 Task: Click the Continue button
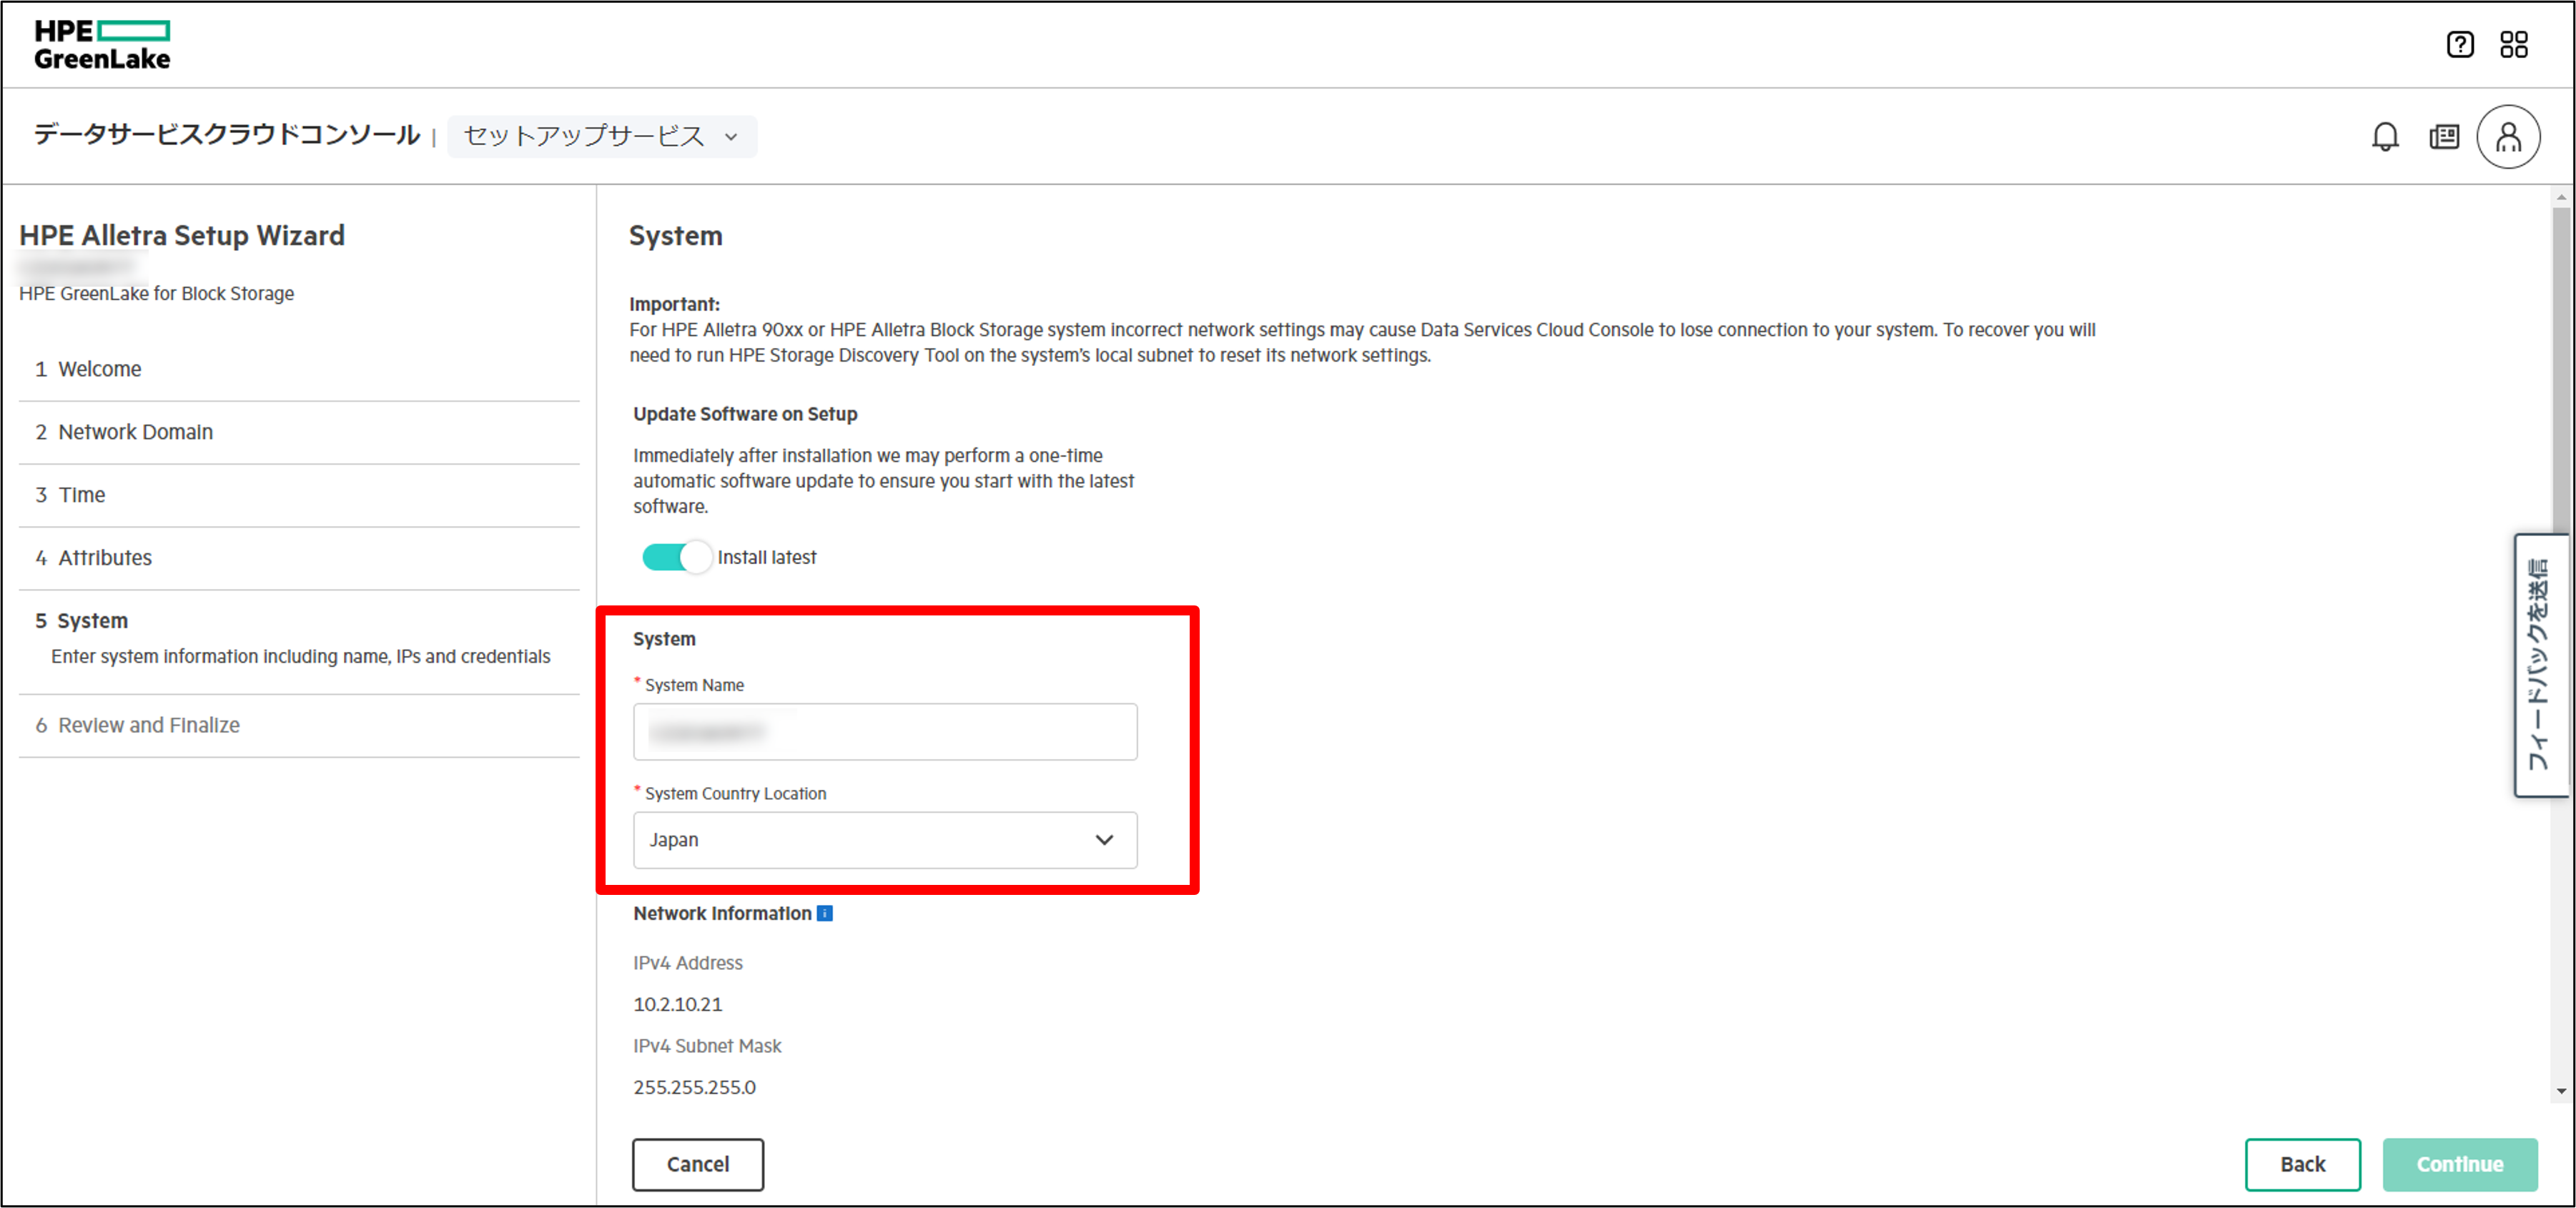point(2460,1164)
